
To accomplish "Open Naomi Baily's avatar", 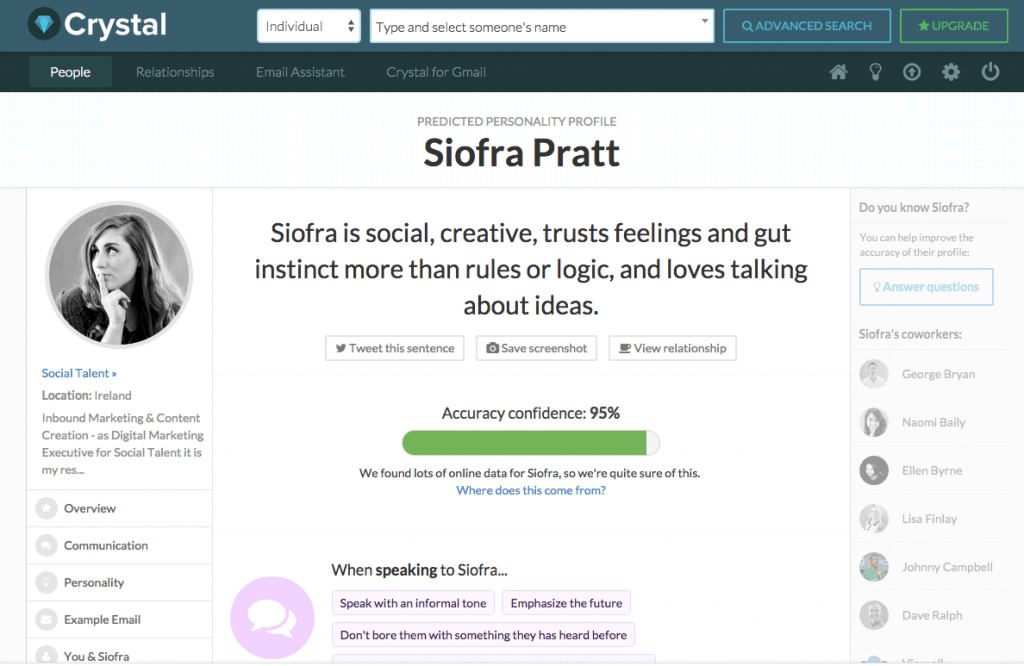I will (874, 422).
